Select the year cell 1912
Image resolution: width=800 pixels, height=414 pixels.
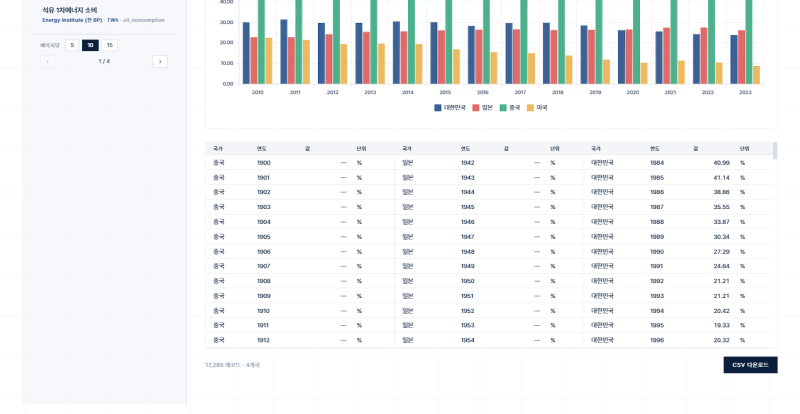pyautogui.click(x=264, y=340)
